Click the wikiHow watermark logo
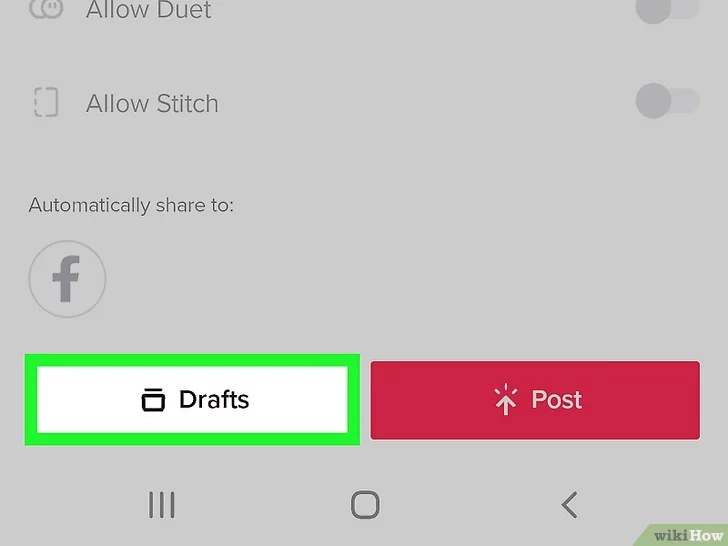The height and width of the screenshot is (546, 728). coord(688,535)
